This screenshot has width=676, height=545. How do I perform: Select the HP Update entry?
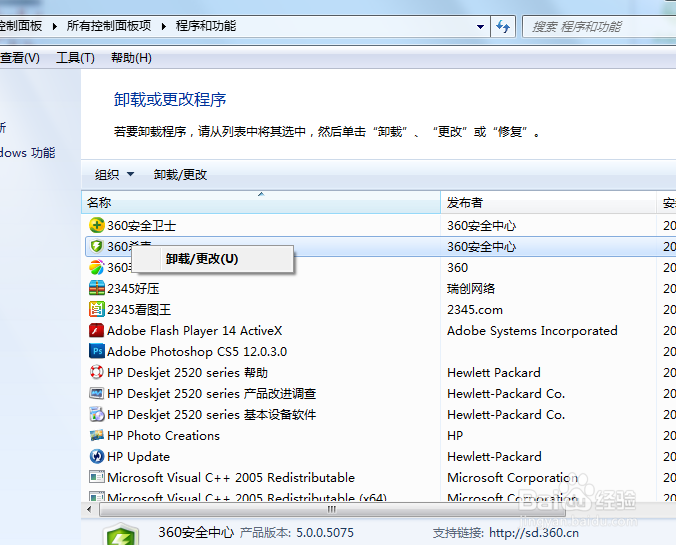138,457
